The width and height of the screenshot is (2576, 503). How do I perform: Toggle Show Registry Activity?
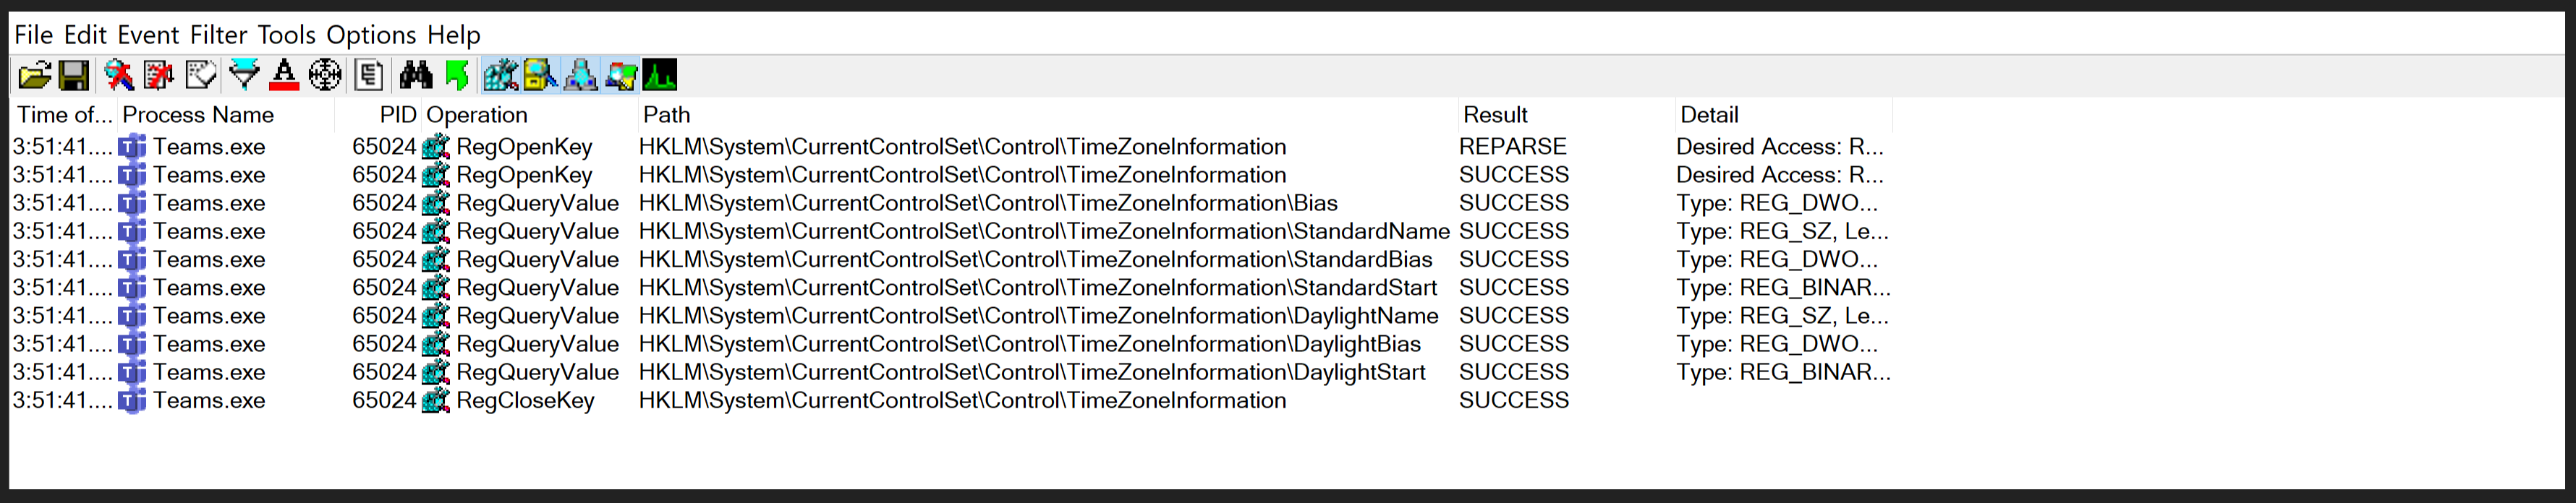click(500, 75)
